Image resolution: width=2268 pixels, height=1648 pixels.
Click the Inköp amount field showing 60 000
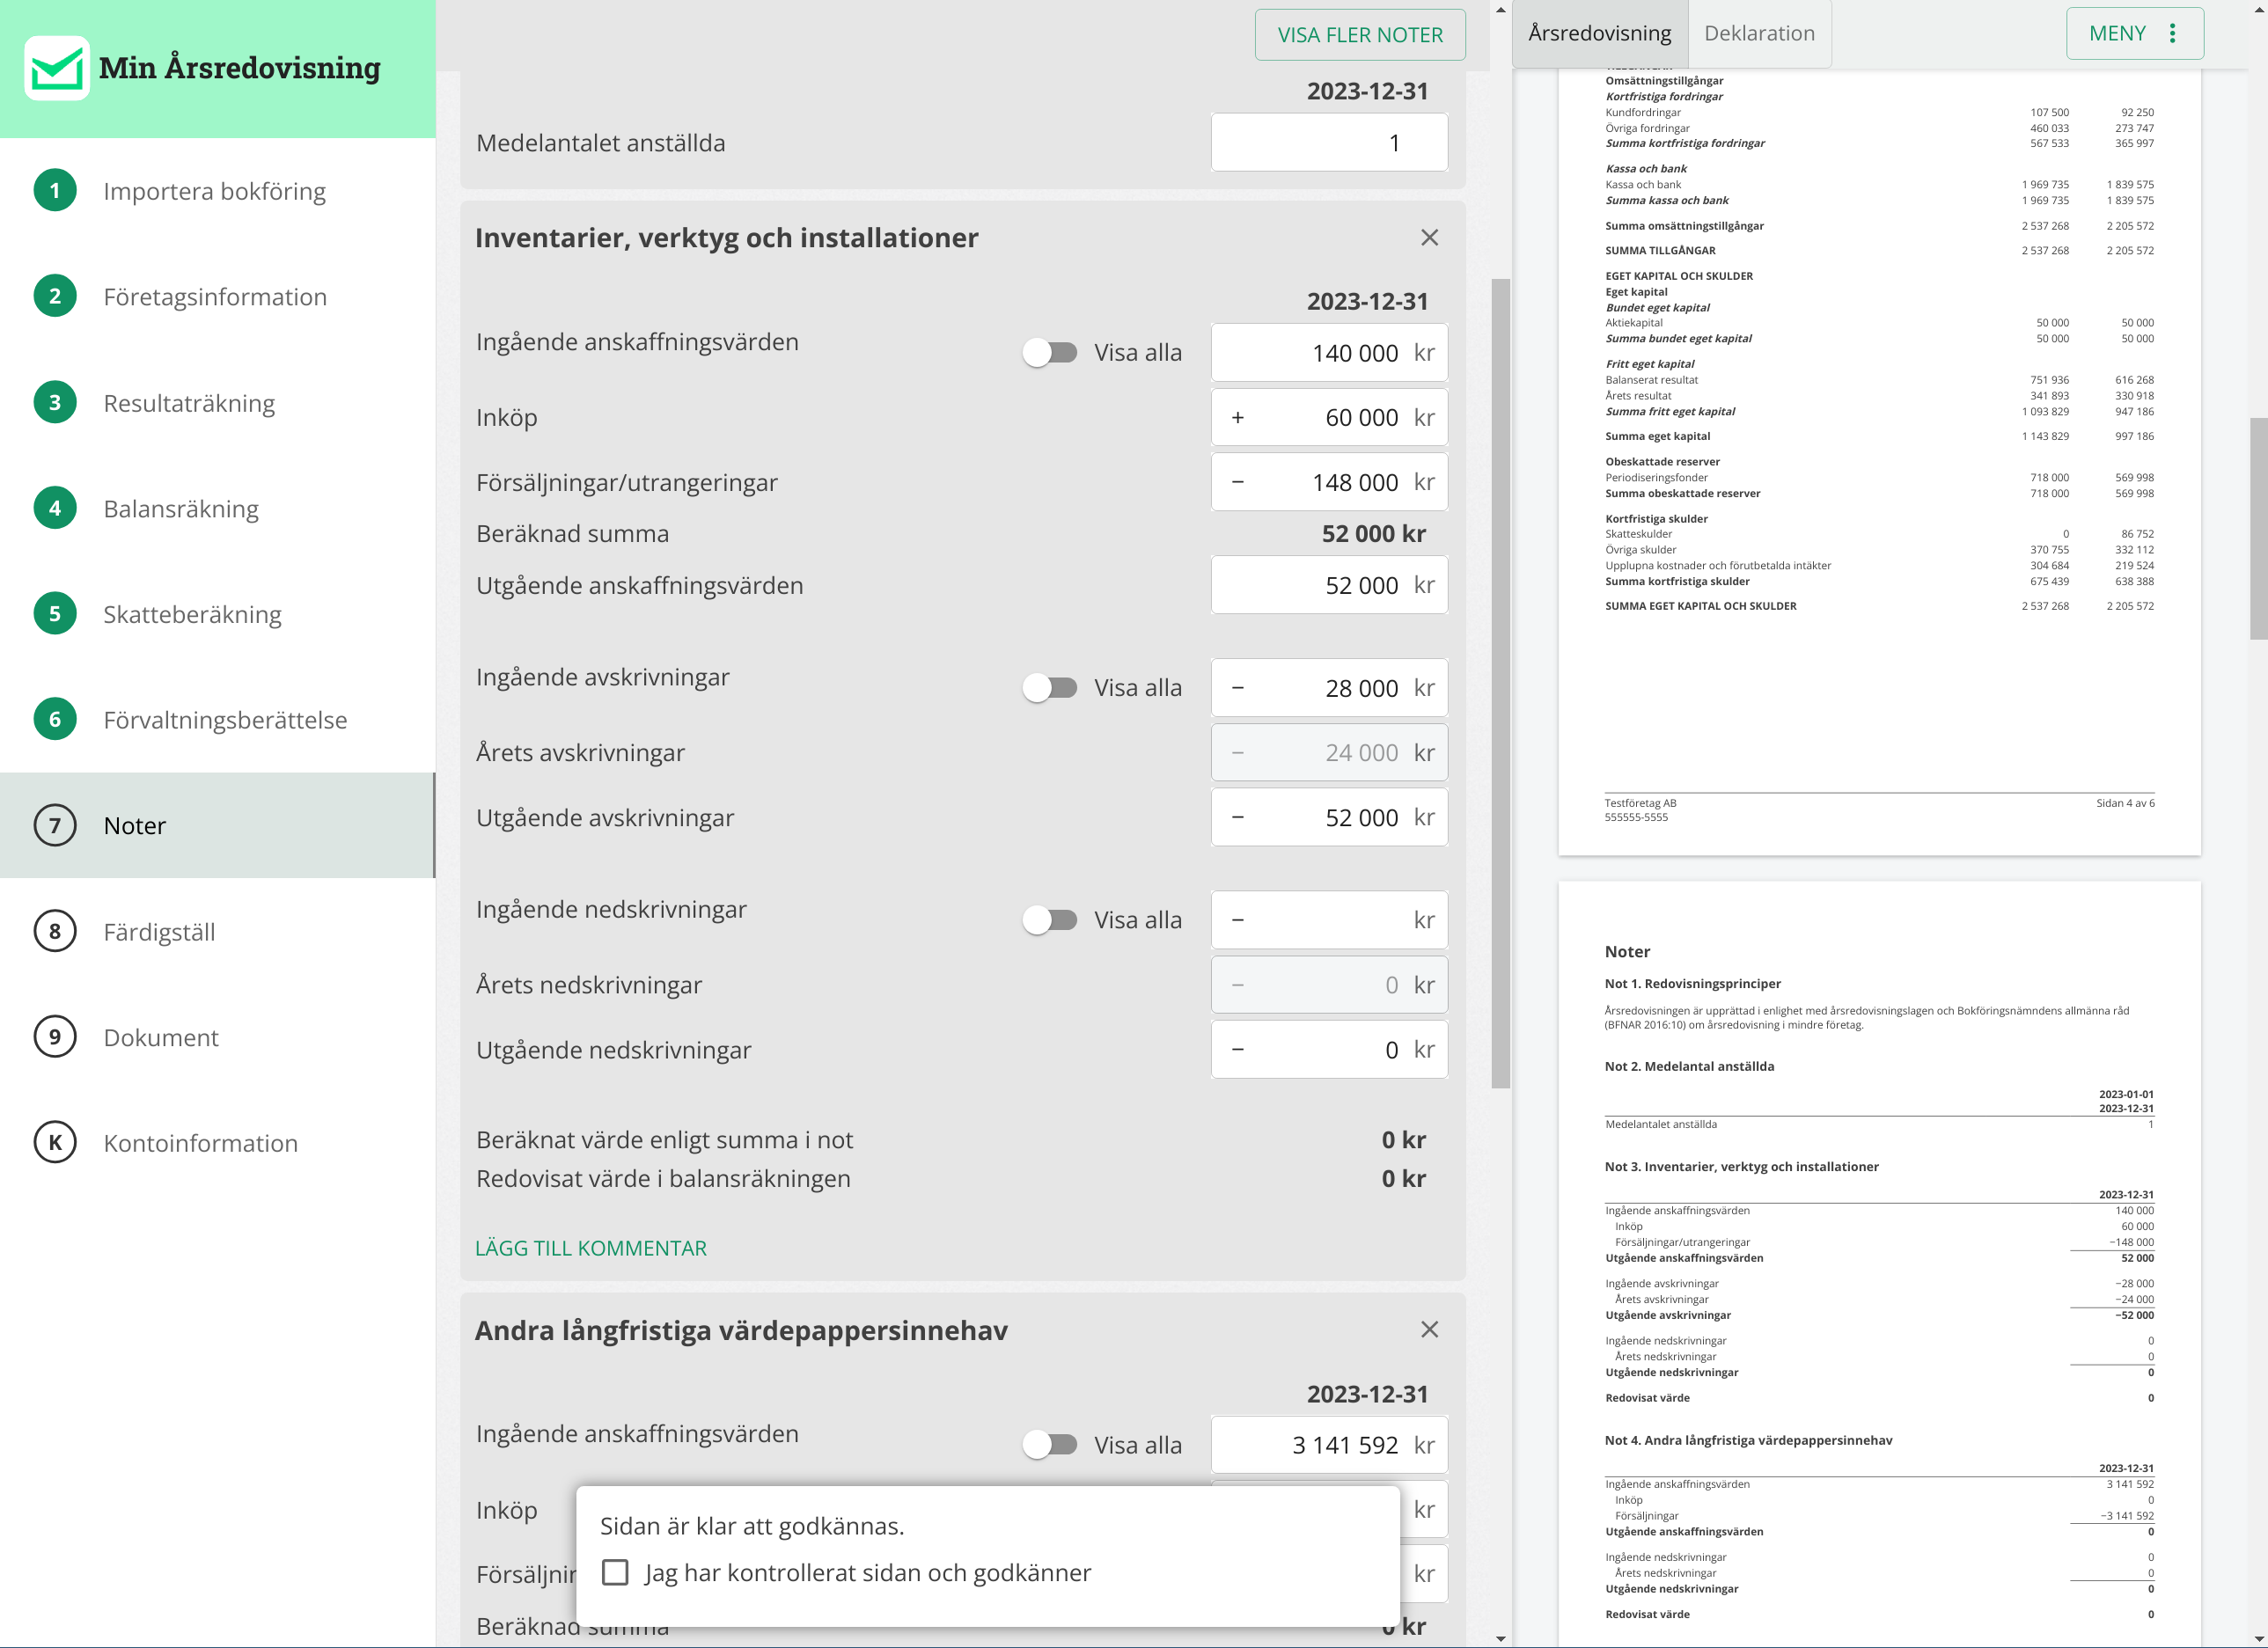pos(1328,418)
